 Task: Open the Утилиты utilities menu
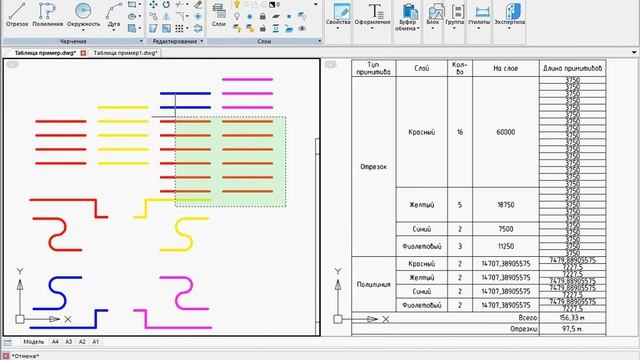(x=479, y=16)
